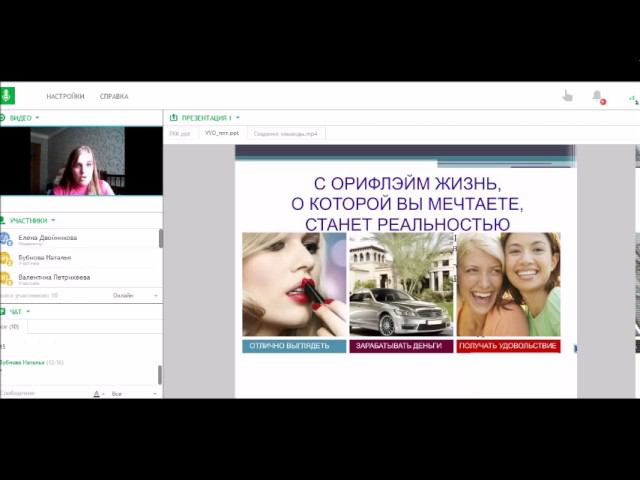Toggle the green microphone button
Viewport: 640px width, 480px height.
7,96
